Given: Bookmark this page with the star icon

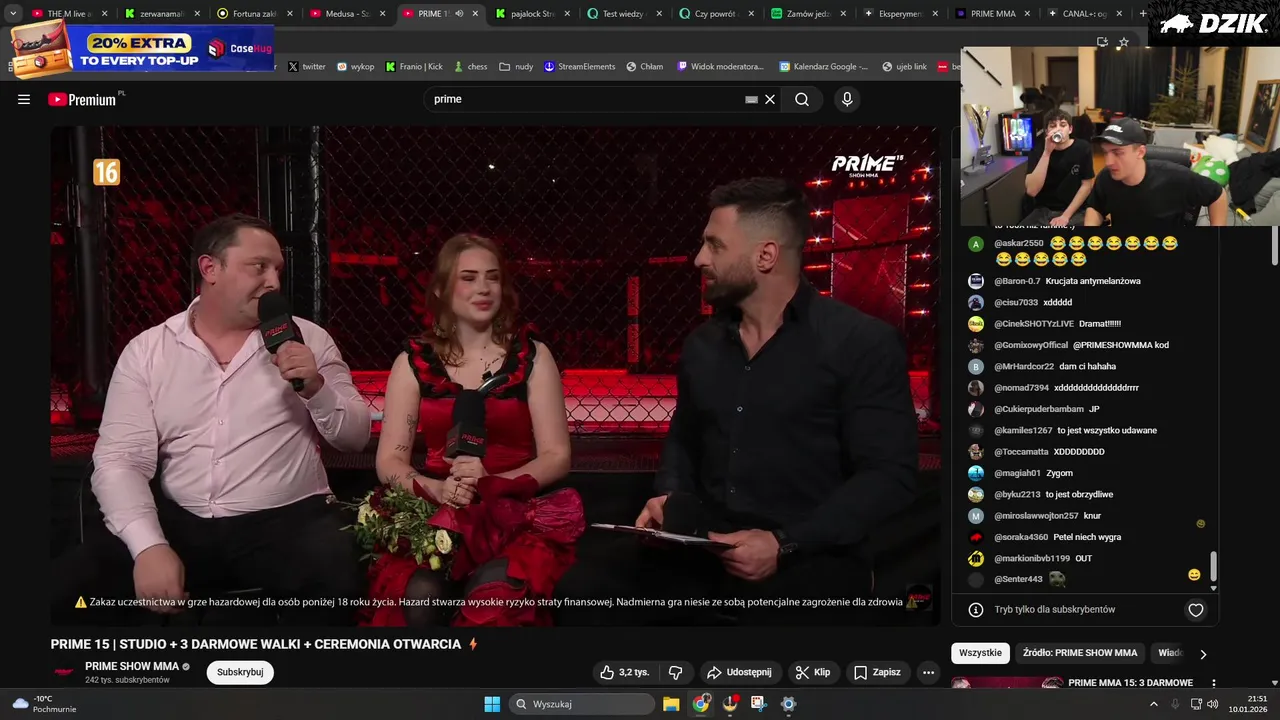Looking at the screenshot, I should (x=1124, y=42).
